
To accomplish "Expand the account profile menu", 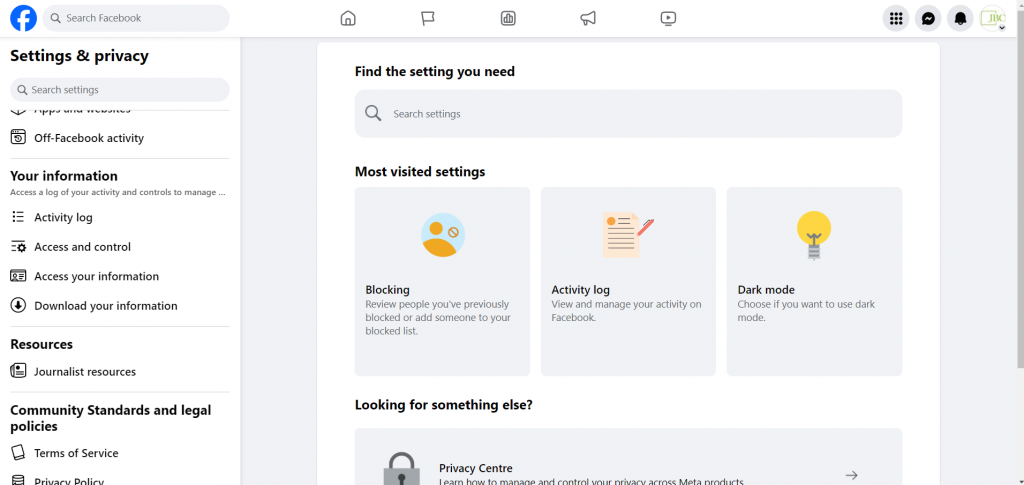I will (992, 18).
